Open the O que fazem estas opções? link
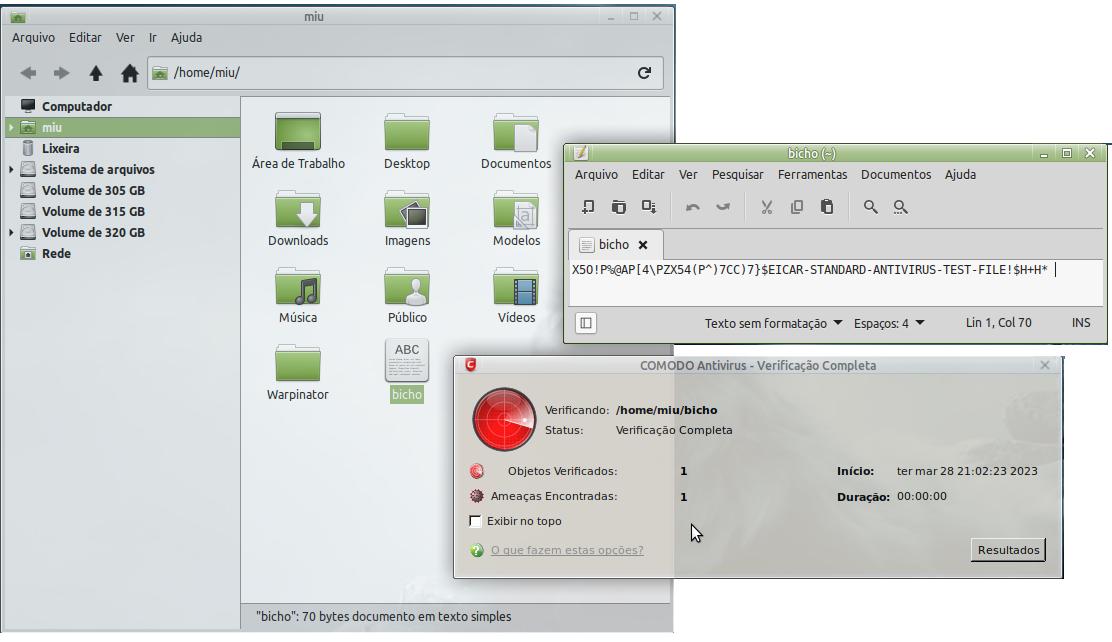This screenshot has width=1112, height=642. coord(567,550)
